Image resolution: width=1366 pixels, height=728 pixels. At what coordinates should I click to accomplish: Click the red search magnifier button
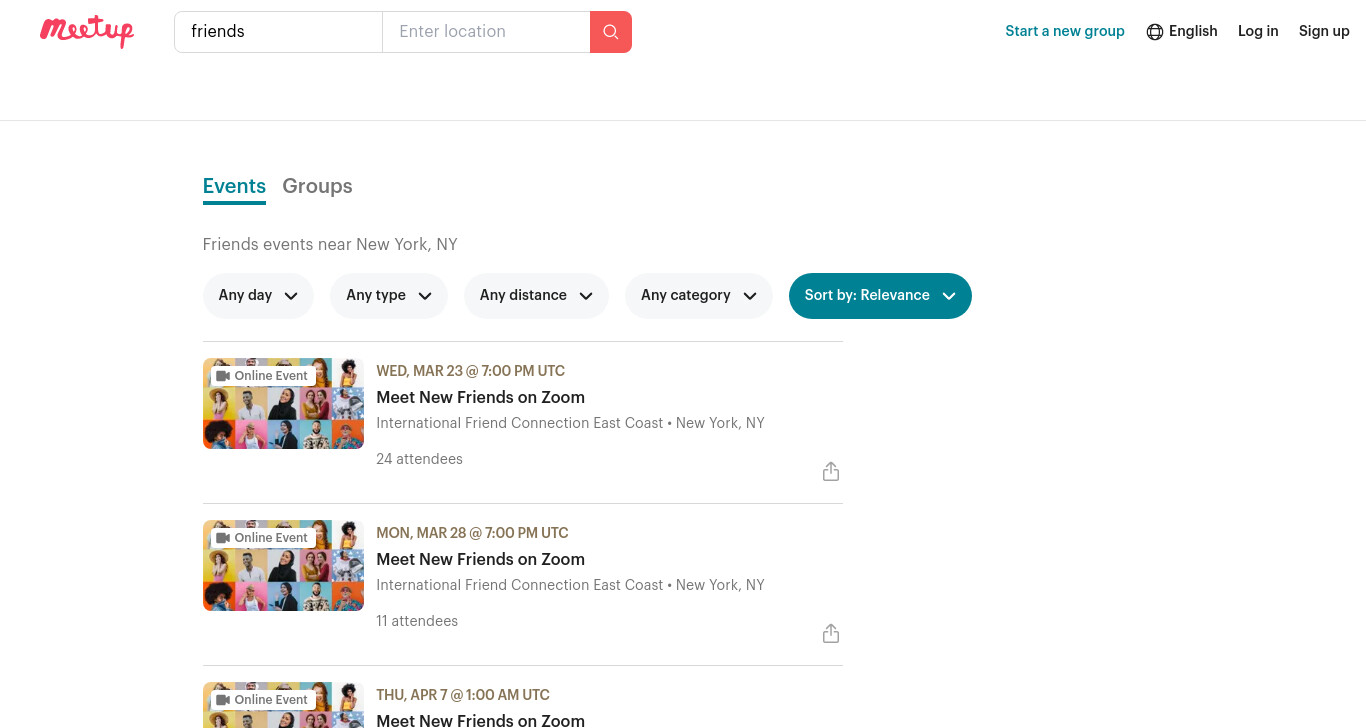click(x=611, y=32)
